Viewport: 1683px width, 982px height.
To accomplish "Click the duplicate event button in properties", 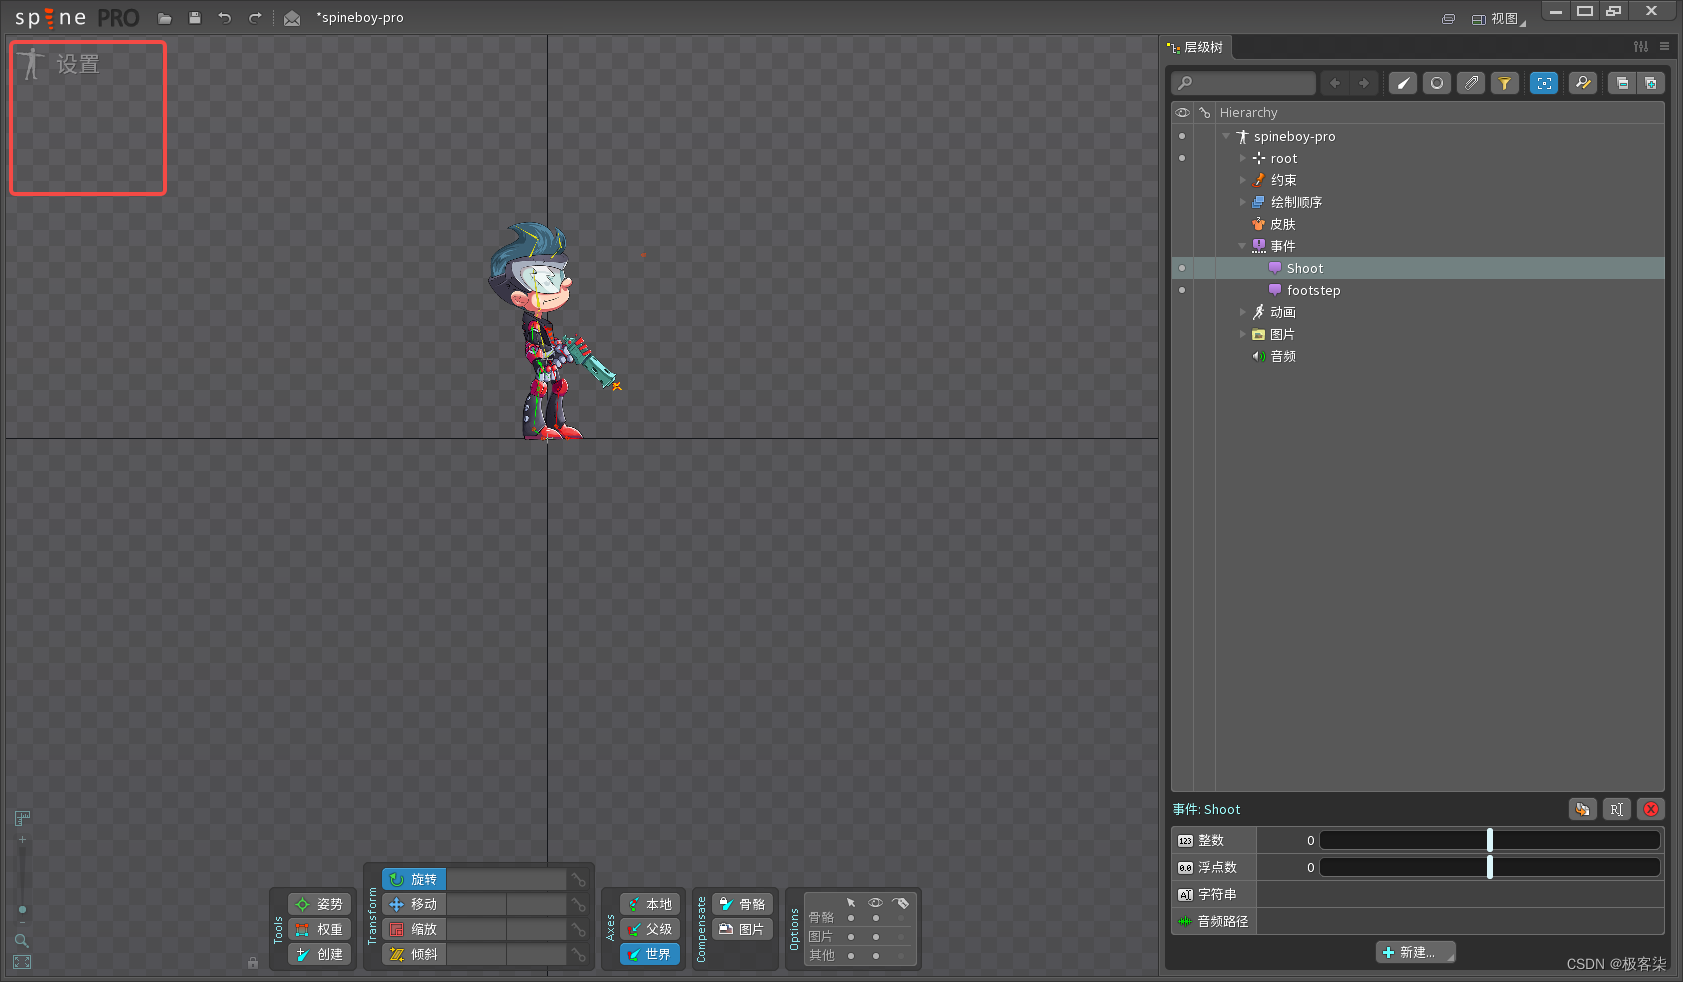I will (1582, 809).
